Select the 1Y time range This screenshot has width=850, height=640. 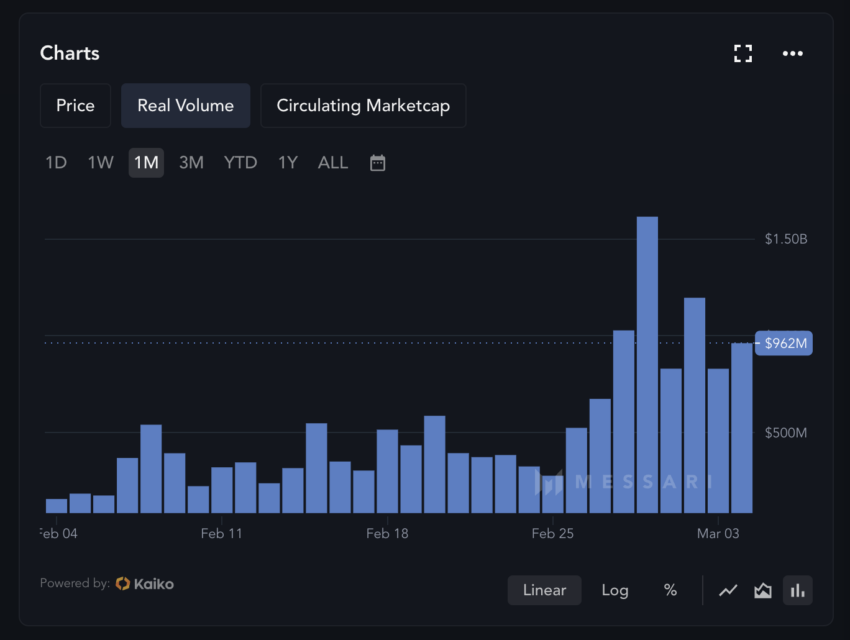click(288, 162)
